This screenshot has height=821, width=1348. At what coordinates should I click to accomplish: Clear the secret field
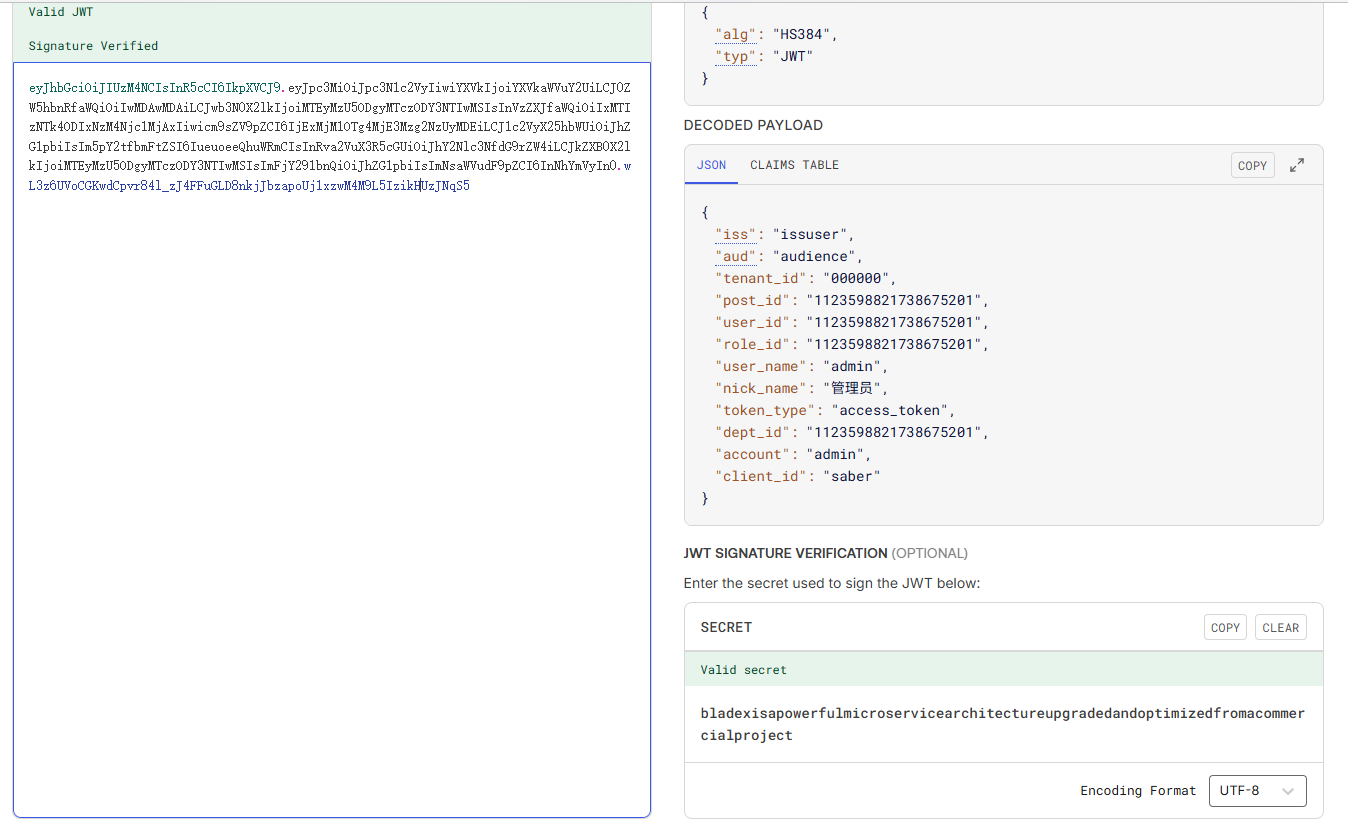(x=1280, y=628)
